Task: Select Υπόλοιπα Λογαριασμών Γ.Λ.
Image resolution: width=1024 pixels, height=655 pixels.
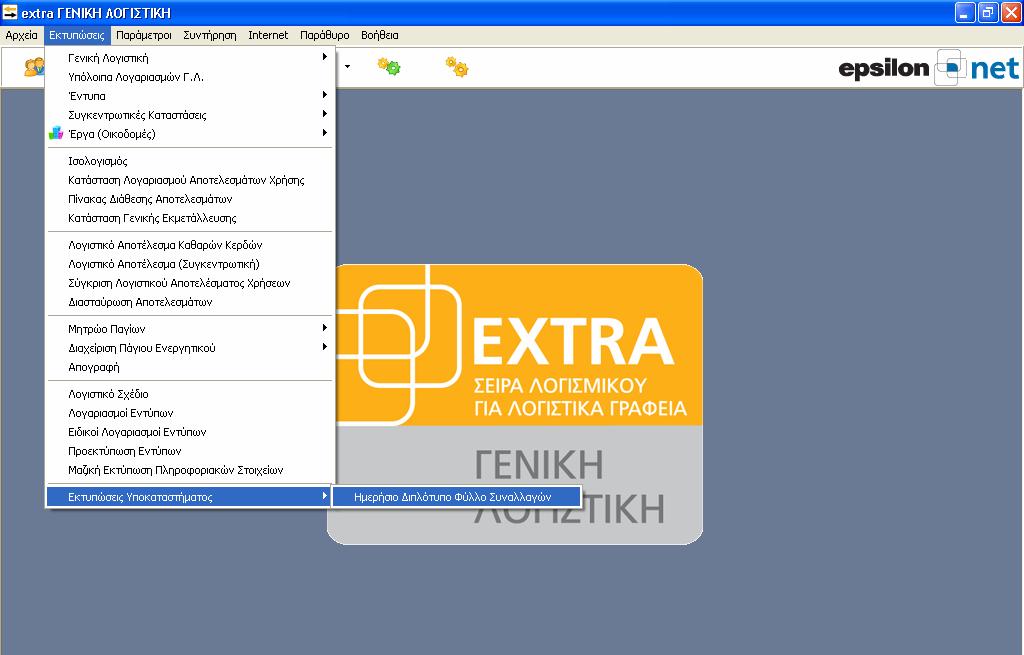Action: [189, 77]
